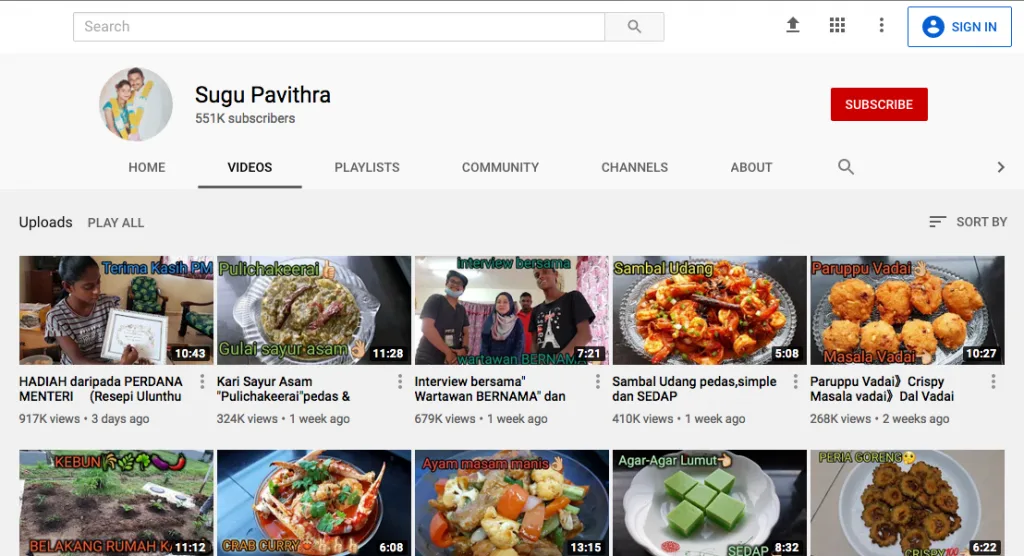Click the channel search magnifier icon
Screen dimensions: 1024x556
(x=846, y=167)
